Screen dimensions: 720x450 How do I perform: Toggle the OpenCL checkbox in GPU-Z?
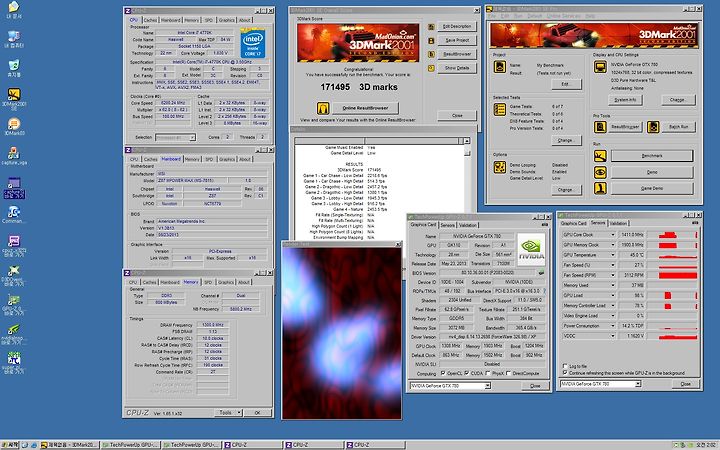pos(443,373)
